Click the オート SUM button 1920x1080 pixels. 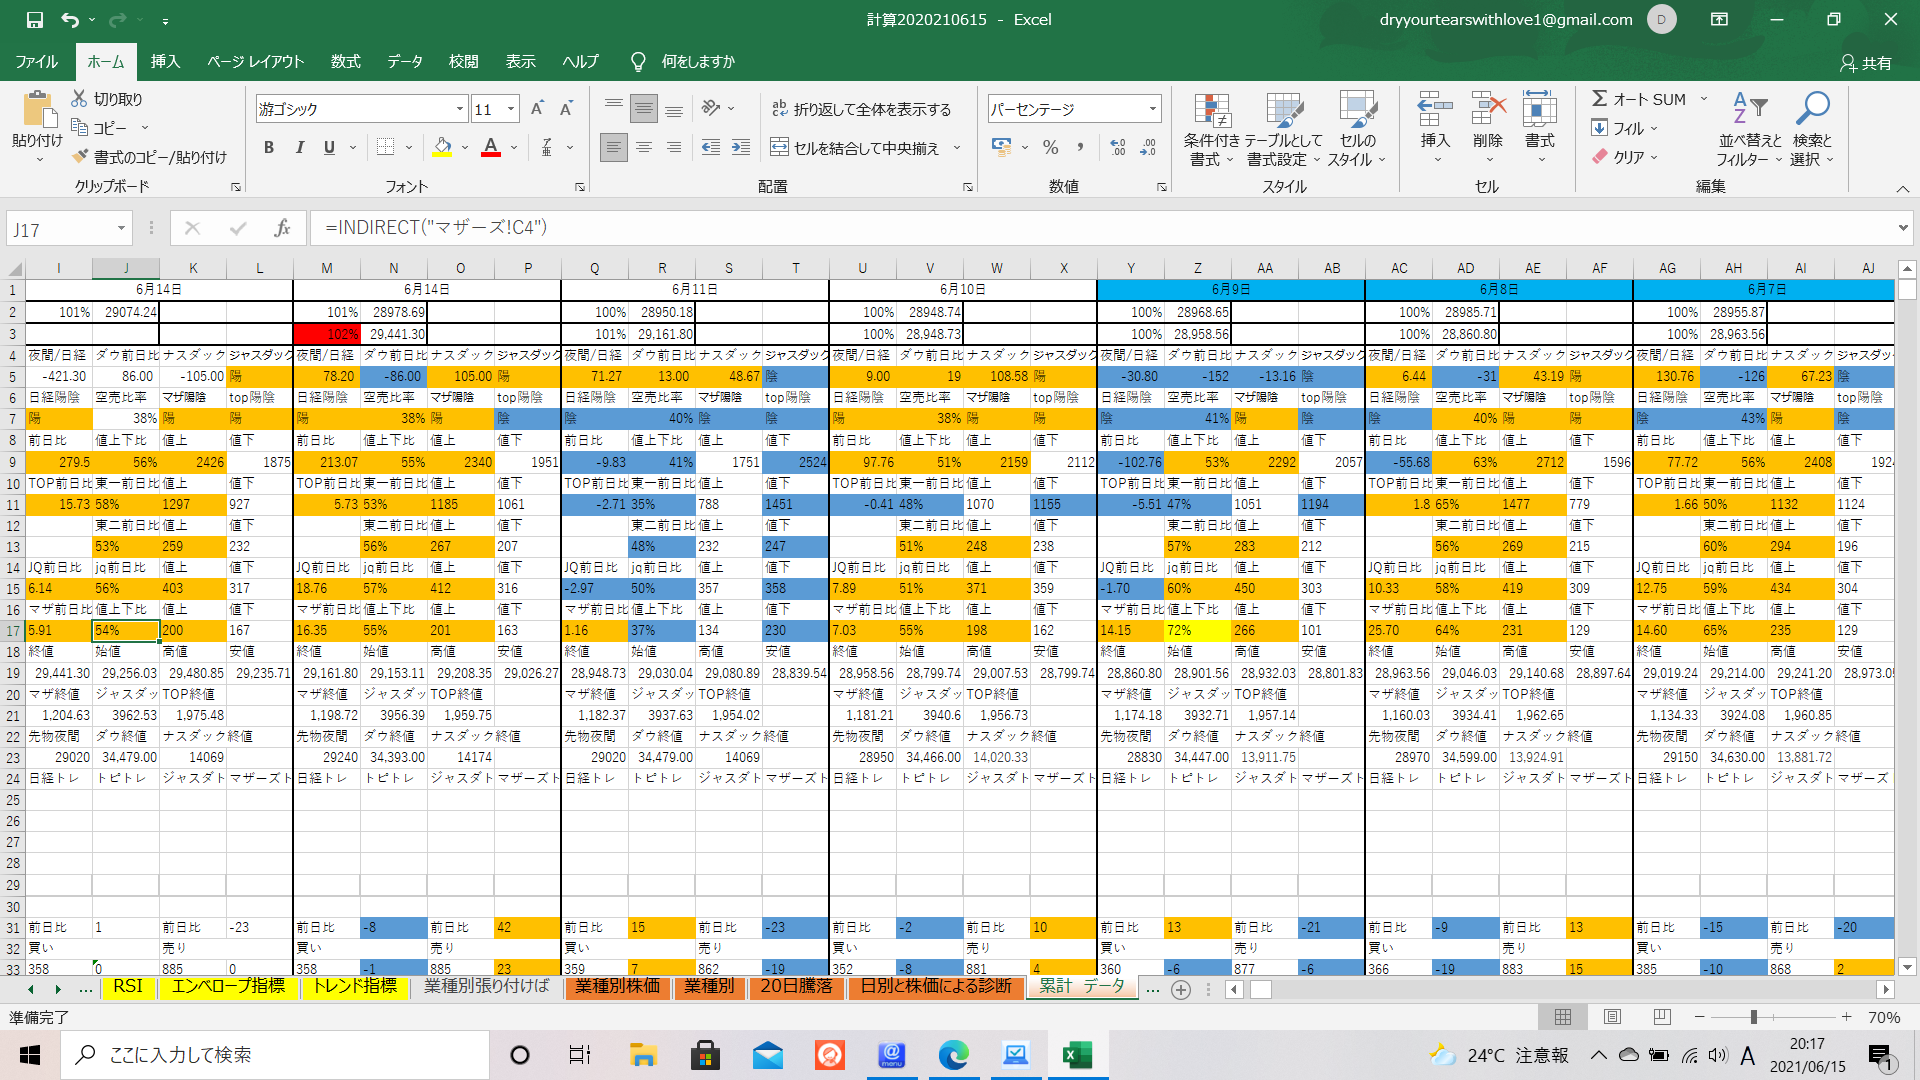tap(1639, 99)
